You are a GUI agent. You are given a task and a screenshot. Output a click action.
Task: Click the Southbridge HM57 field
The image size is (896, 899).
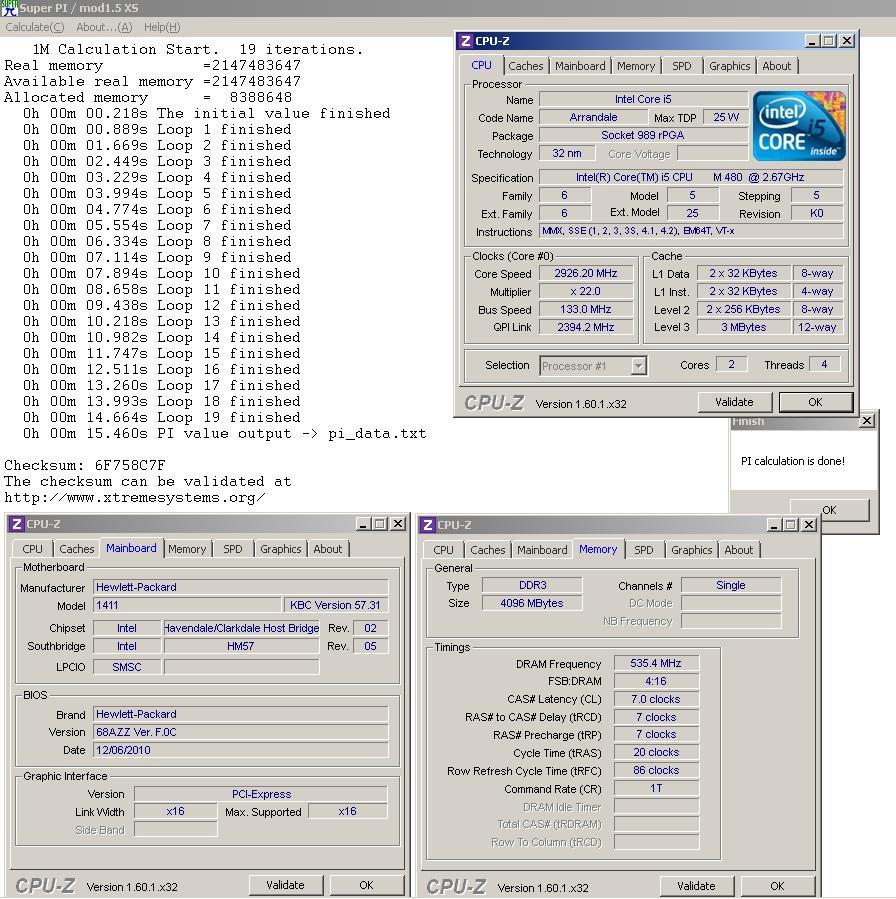tap(241, 646)
